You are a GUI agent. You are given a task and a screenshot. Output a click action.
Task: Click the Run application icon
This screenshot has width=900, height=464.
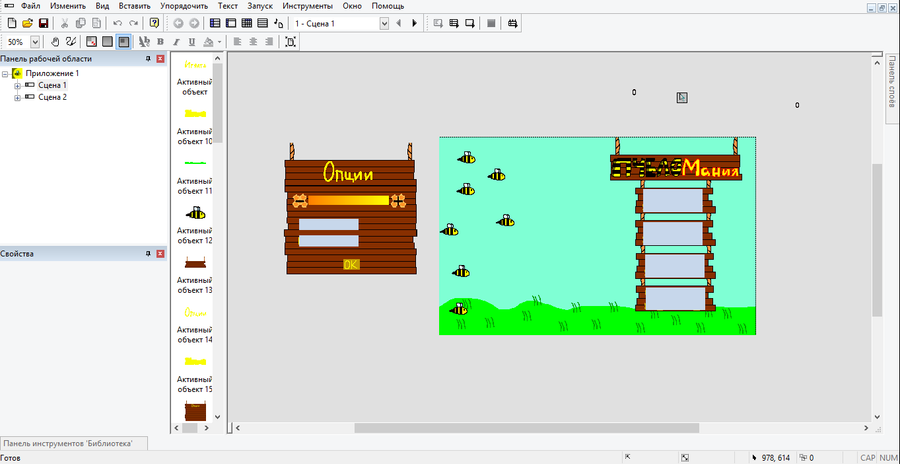pyautogui.click(x=454, y=24)
